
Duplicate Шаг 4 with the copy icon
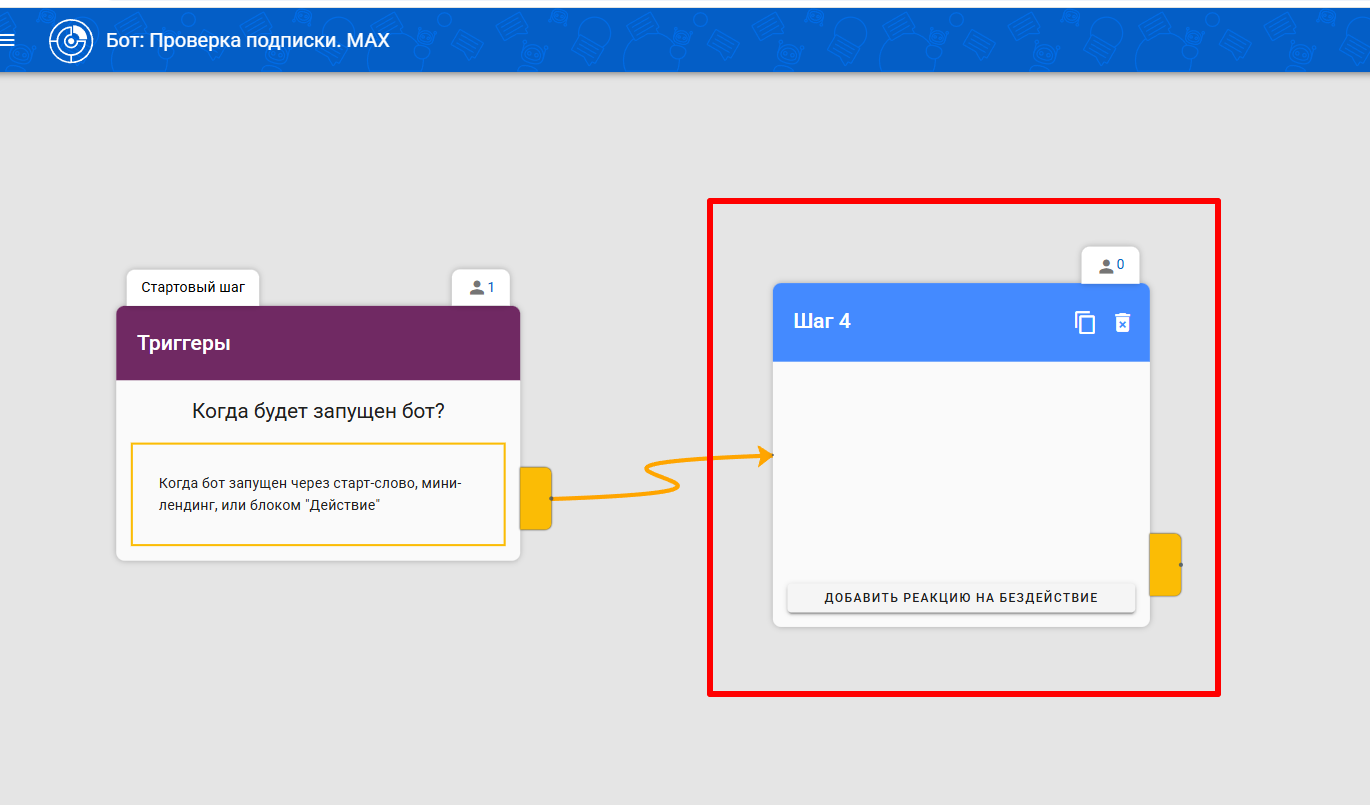[1085, 322]
